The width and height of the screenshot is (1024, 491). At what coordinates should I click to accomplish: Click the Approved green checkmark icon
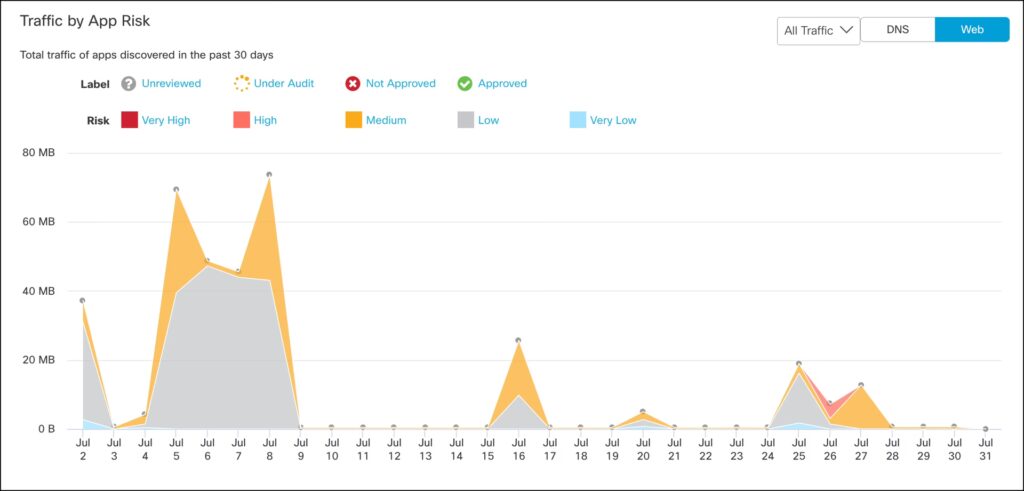(x=465, y=84)
